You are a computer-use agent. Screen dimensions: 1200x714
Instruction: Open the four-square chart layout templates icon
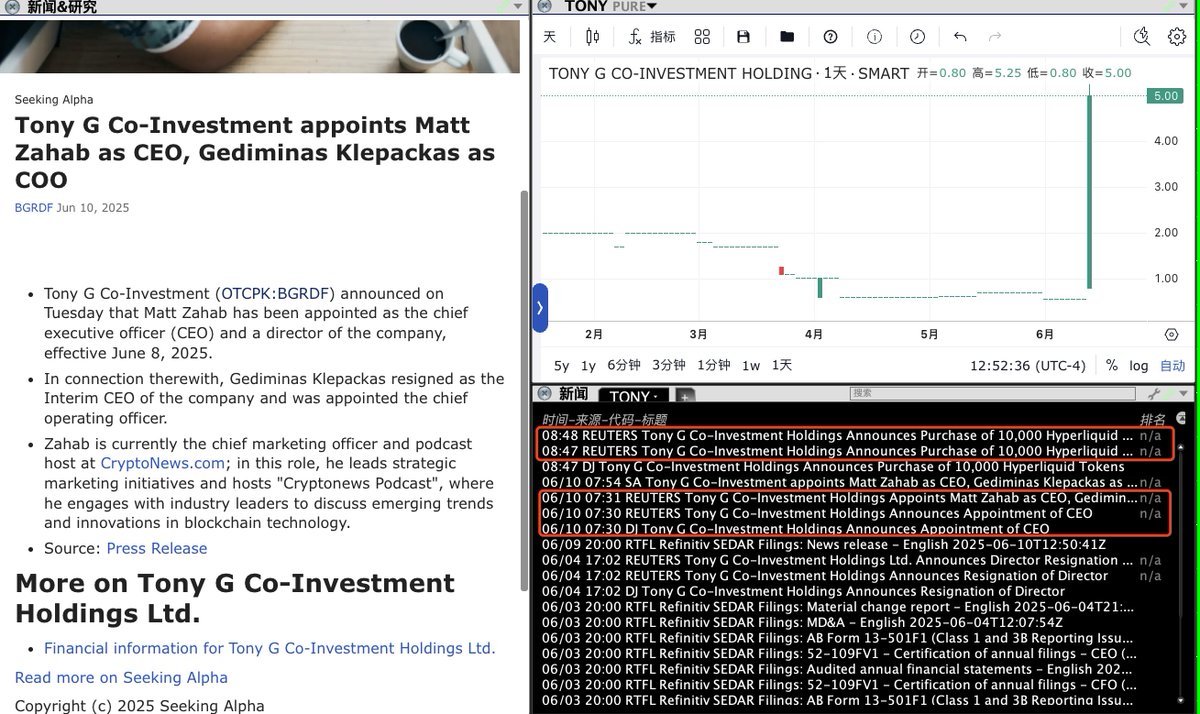702,37
